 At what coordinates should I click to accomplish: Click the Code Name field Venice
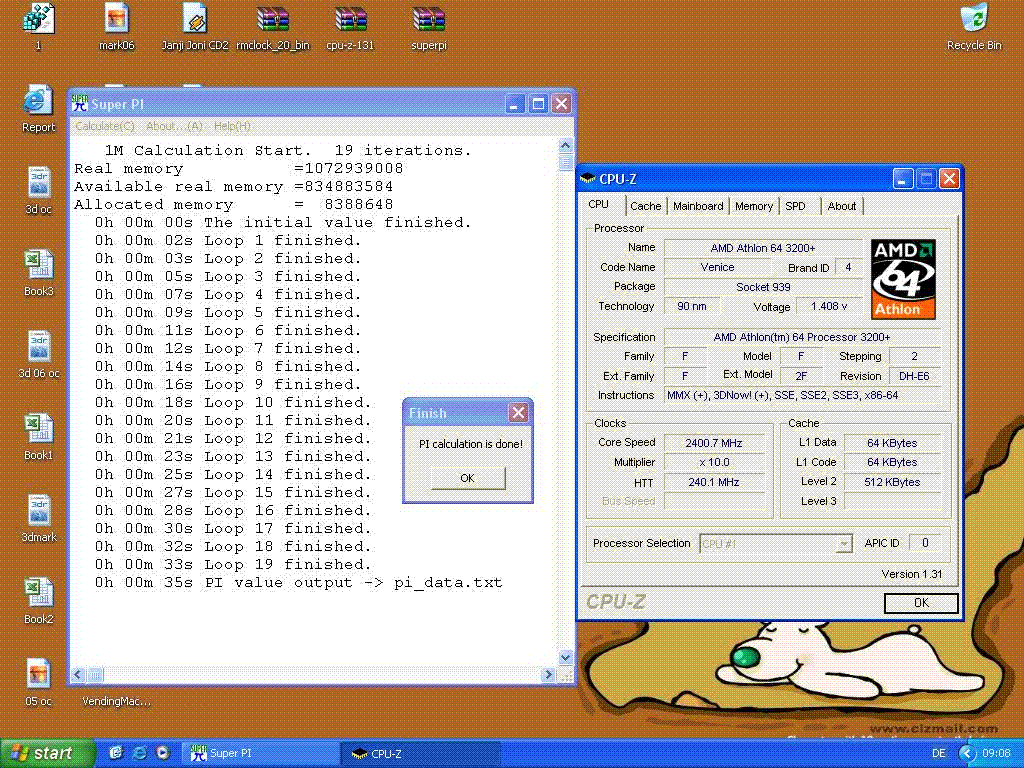tap(717, 267)
